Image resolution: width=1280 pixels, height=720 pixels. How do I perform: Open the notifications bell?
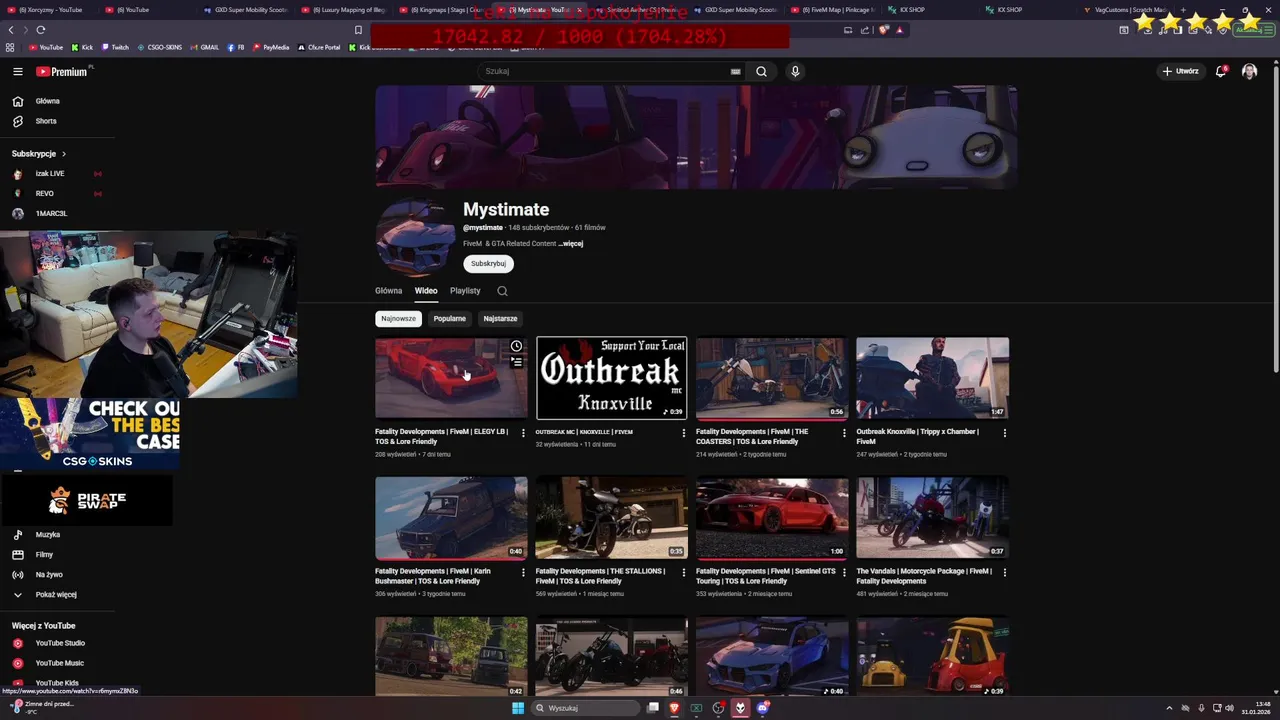pyautogui.click(x=1221, y=71)
